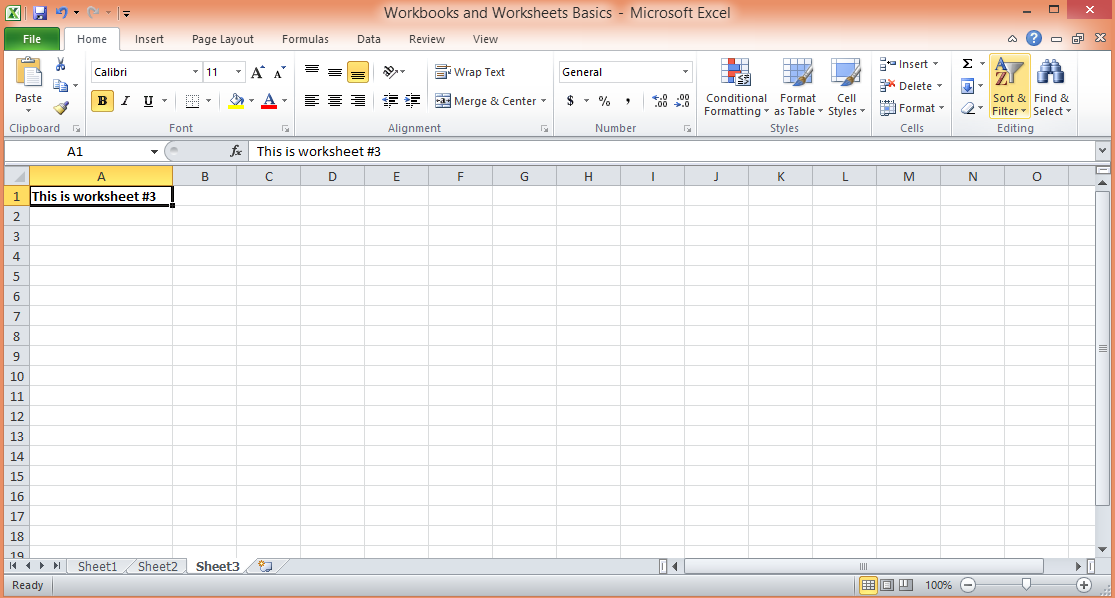1115x598 pixels.
Task: Click the Wrap Text button
Action: (x=470, y=72)
